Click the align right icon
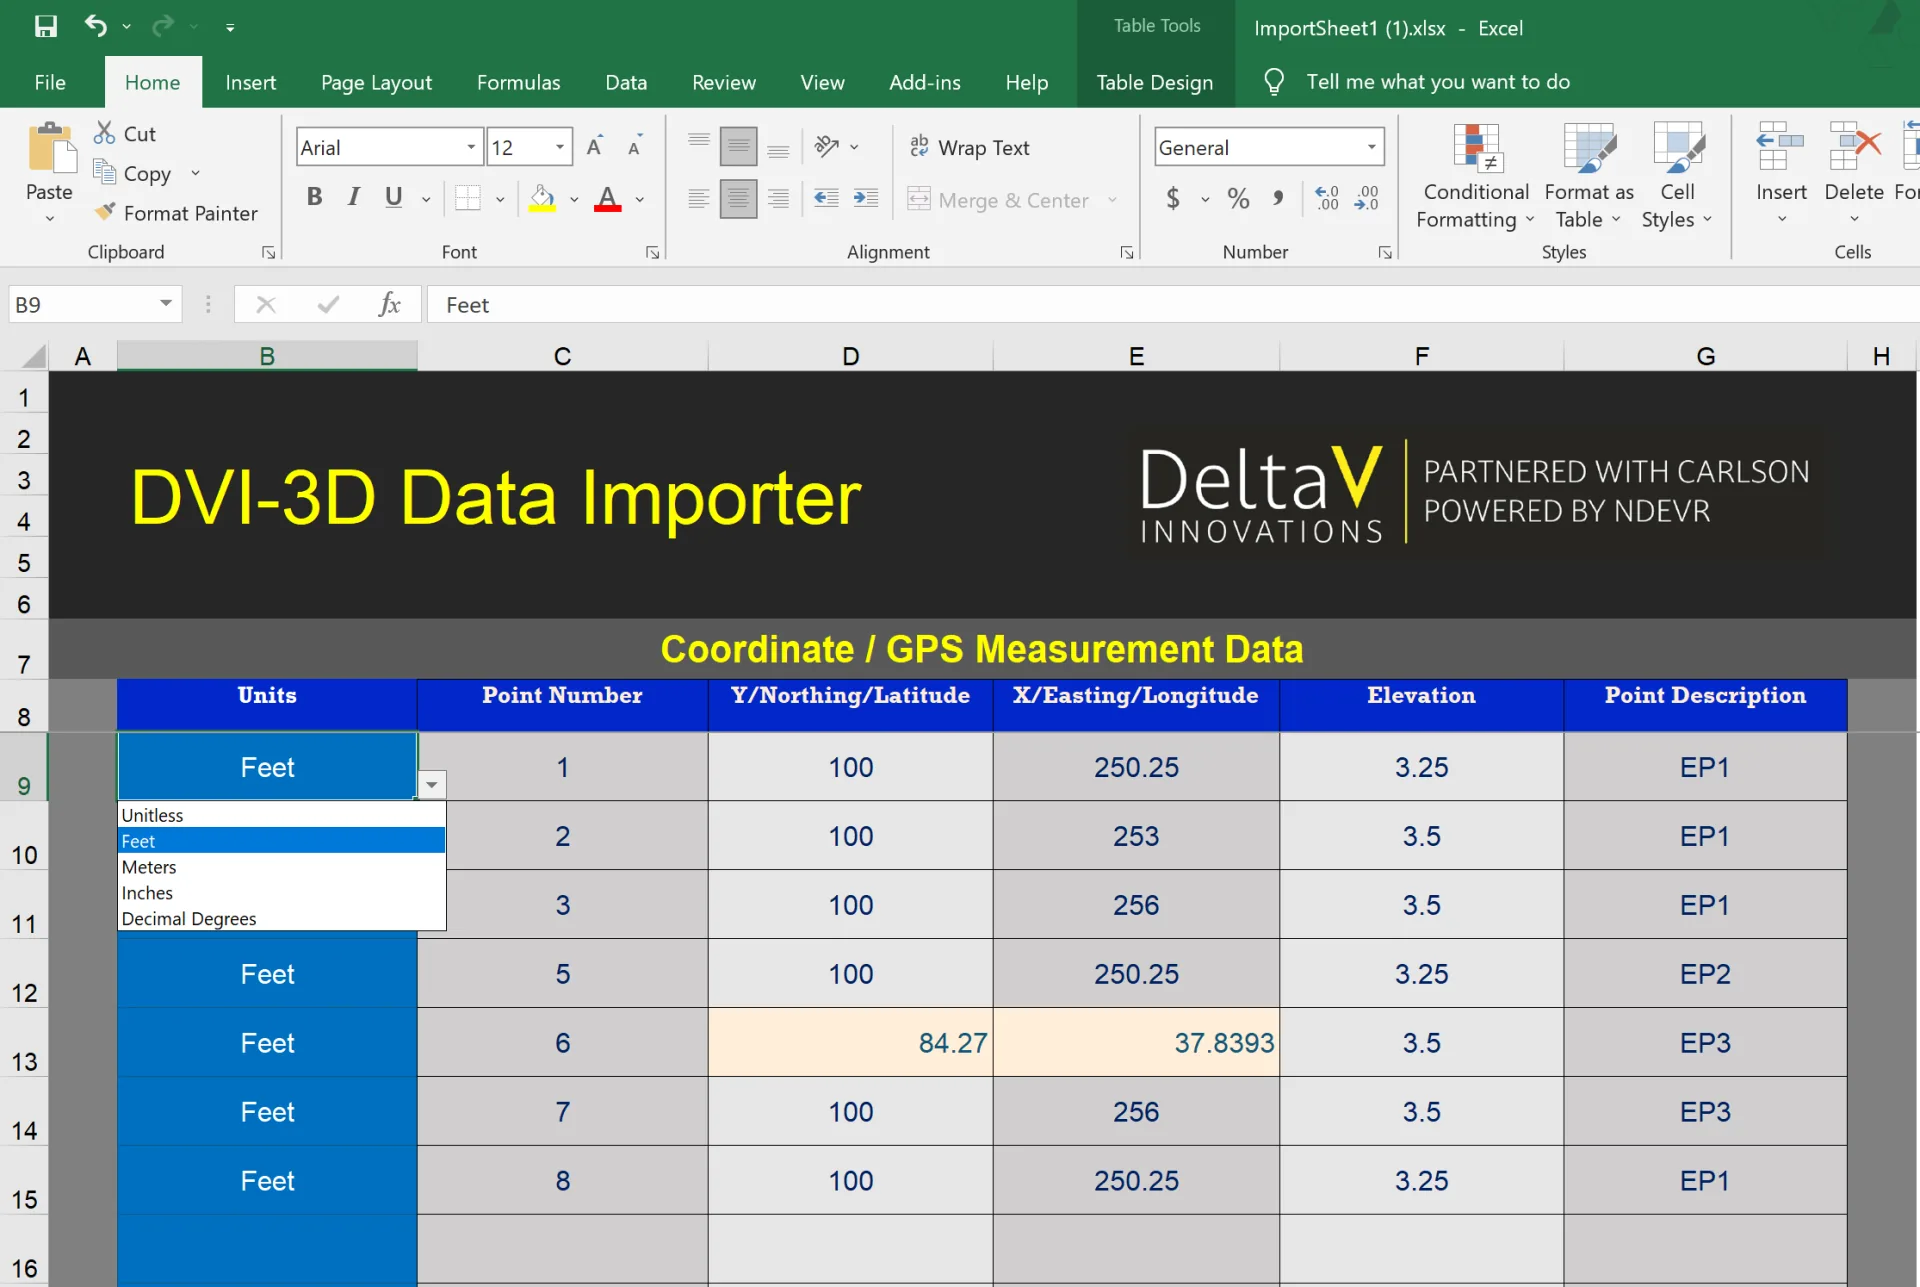This screenshot has height=1287, width=1920. [x=778, y=198]
